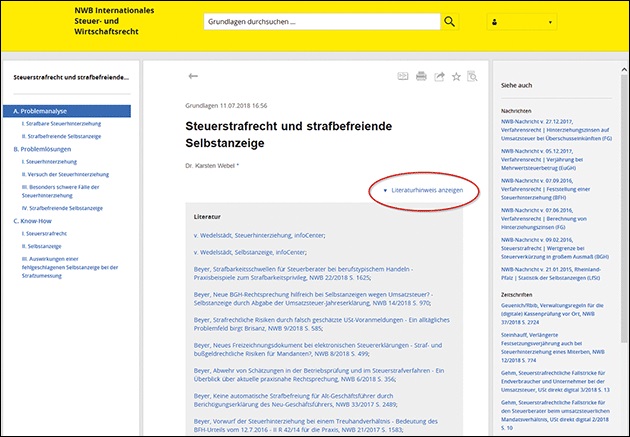Click the print icon in article toolbar
This screenshot has height=437, width=630.
[421, 76]
